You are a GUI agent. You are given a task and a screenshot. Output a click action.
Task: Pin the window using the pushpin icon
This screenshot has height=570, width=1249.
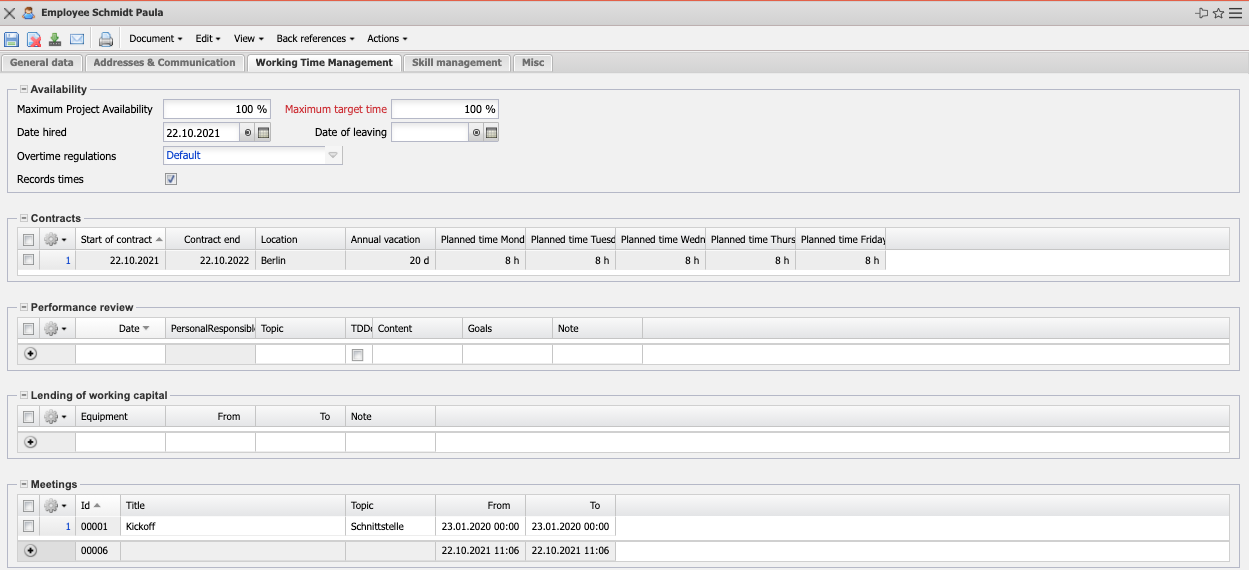1201,13
